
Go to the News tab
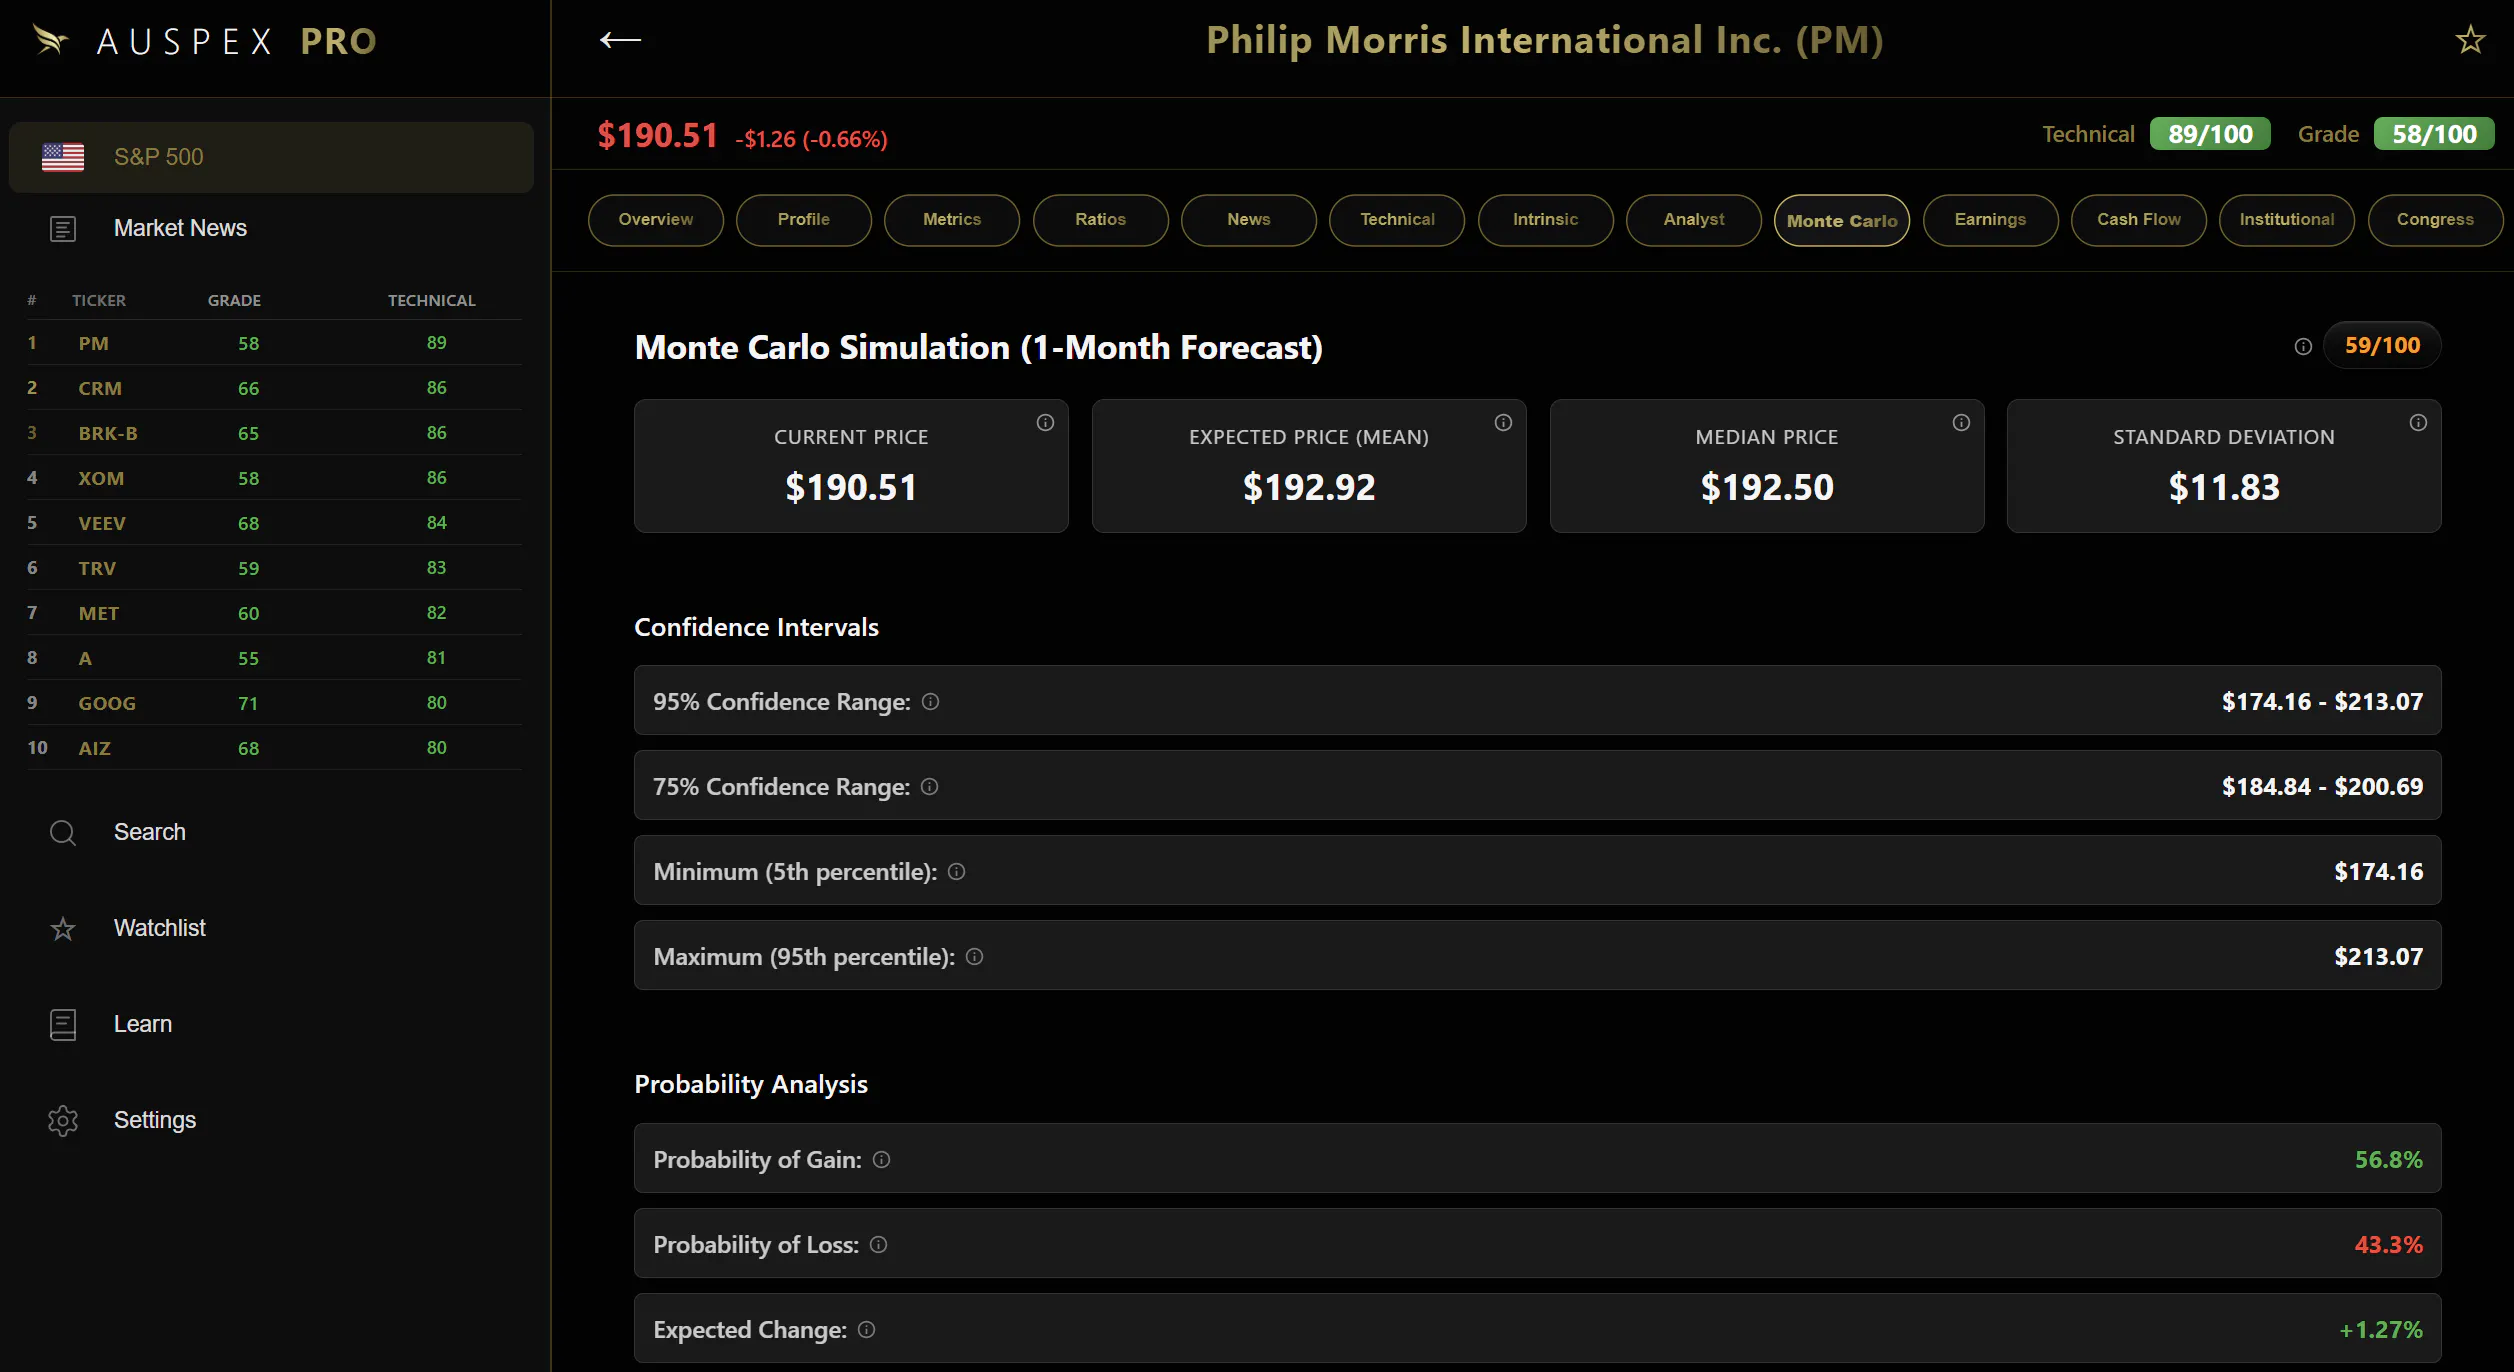click(x=1249, y=220)
